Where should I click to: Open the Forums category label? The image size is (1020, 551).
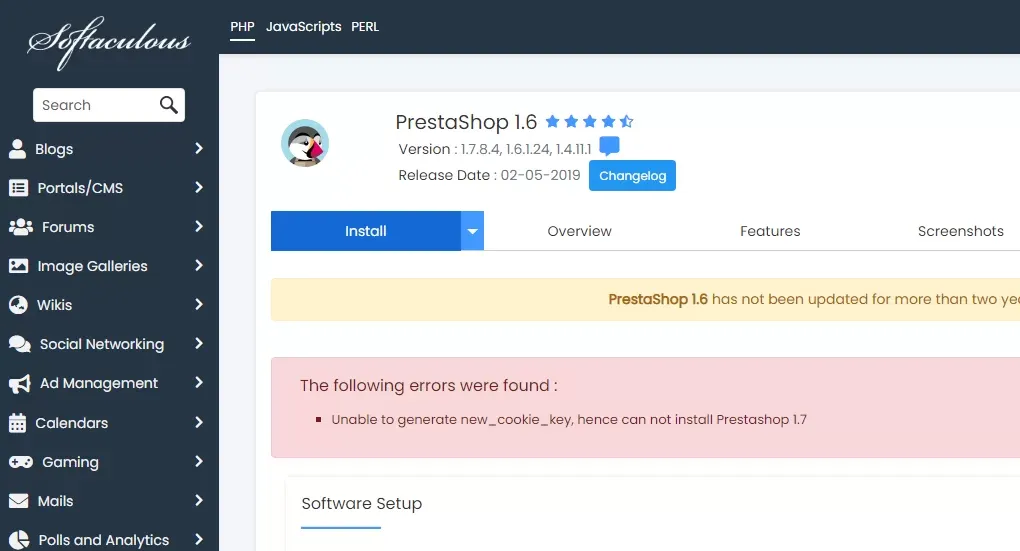68,227
